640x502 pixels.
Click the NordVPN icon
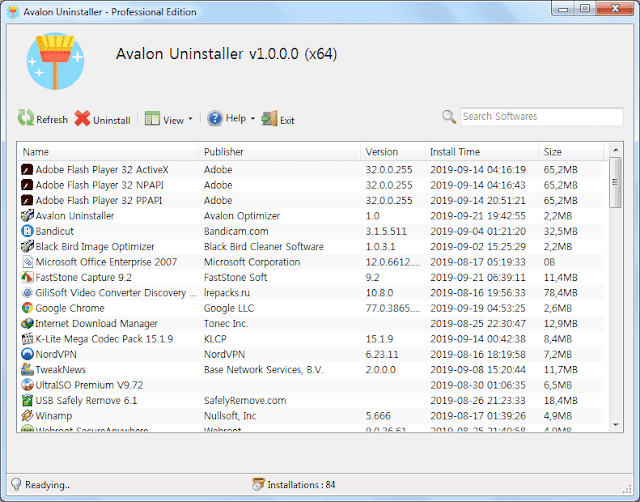(27, 354)
